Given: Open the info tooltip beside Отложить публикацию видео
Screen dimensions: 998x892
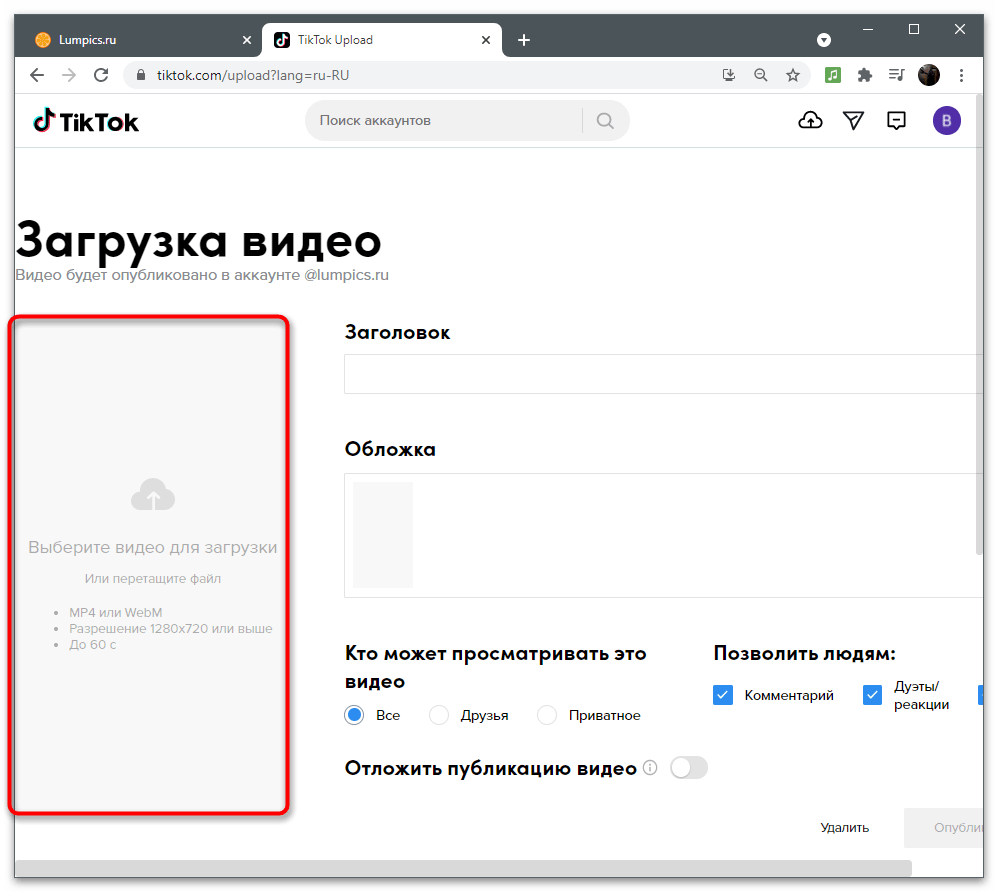Looking at the screenshot, I should click(x=651, y=768).
